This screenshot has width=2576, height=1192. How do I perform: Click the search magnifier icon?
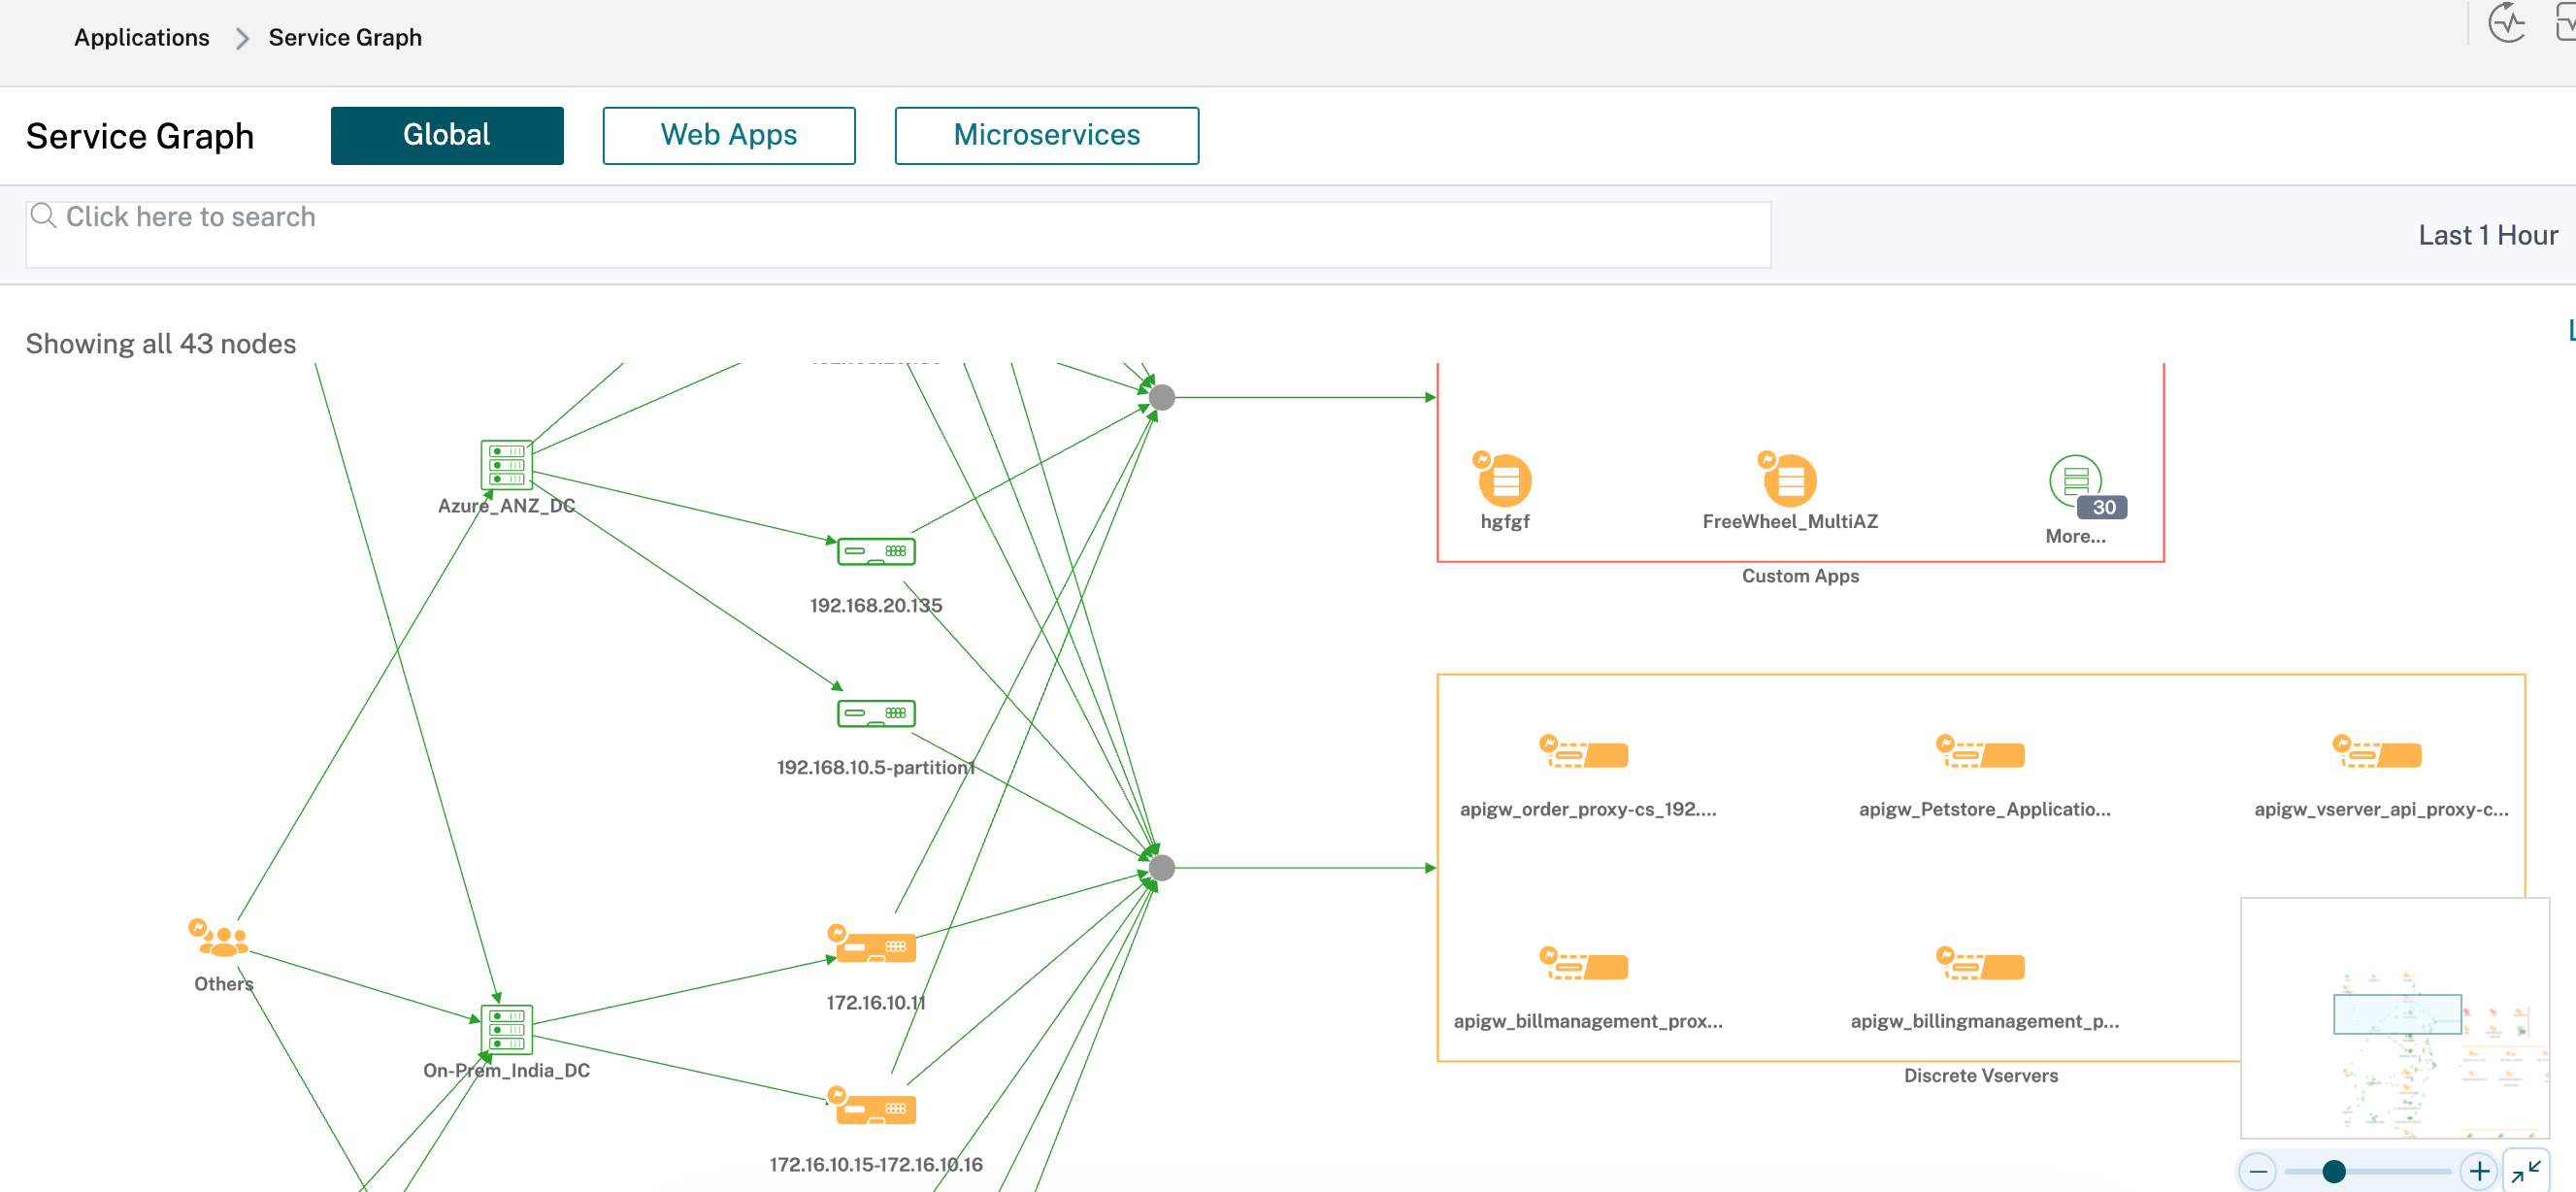click(43, 215)
